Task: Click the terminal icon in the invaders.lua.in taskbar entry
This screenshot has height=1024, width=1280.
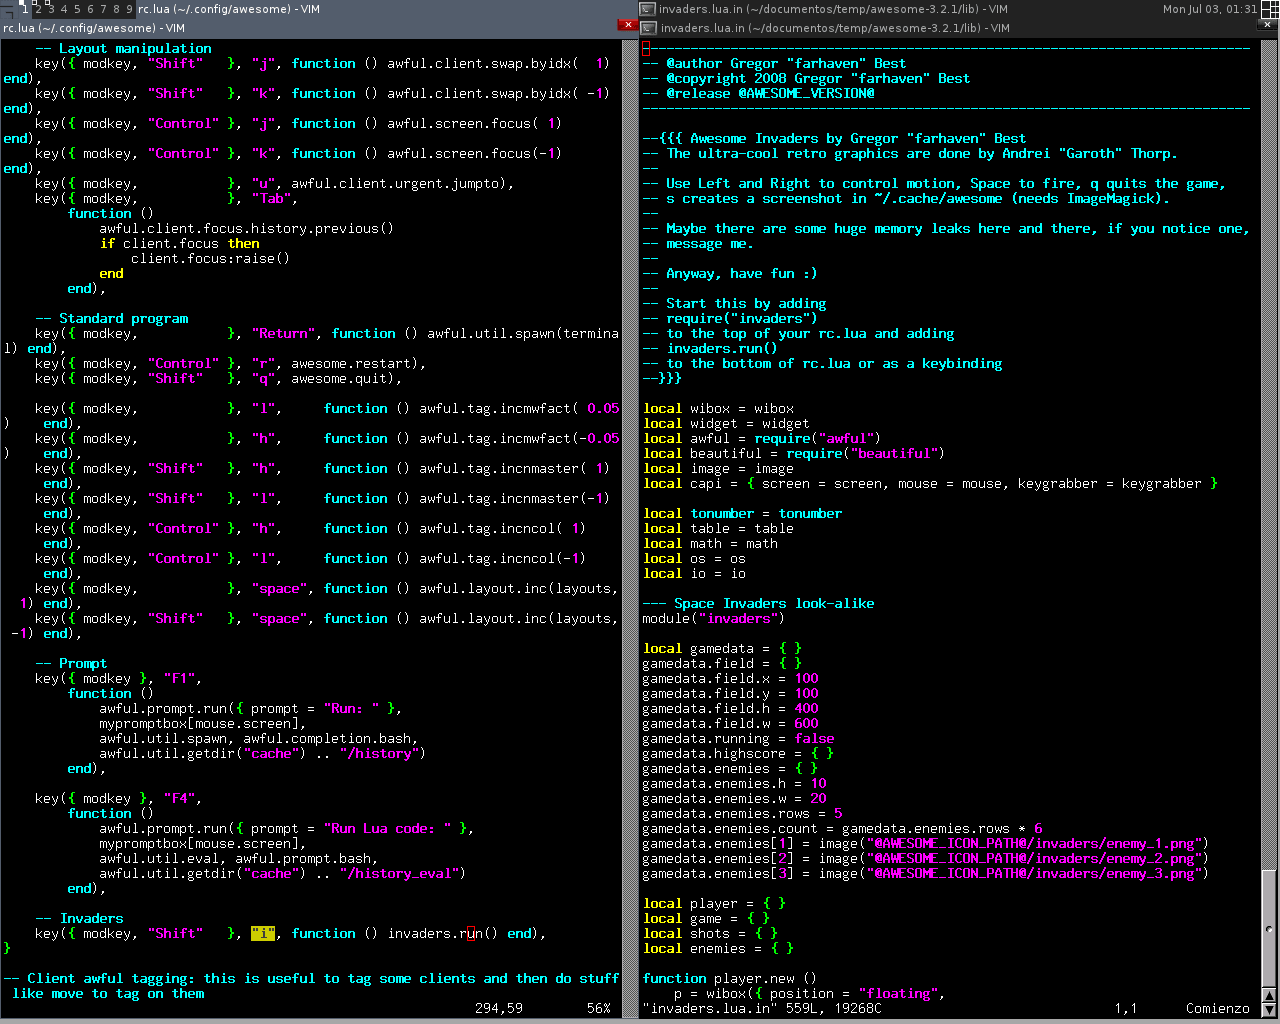Action: tap(648, 9)
